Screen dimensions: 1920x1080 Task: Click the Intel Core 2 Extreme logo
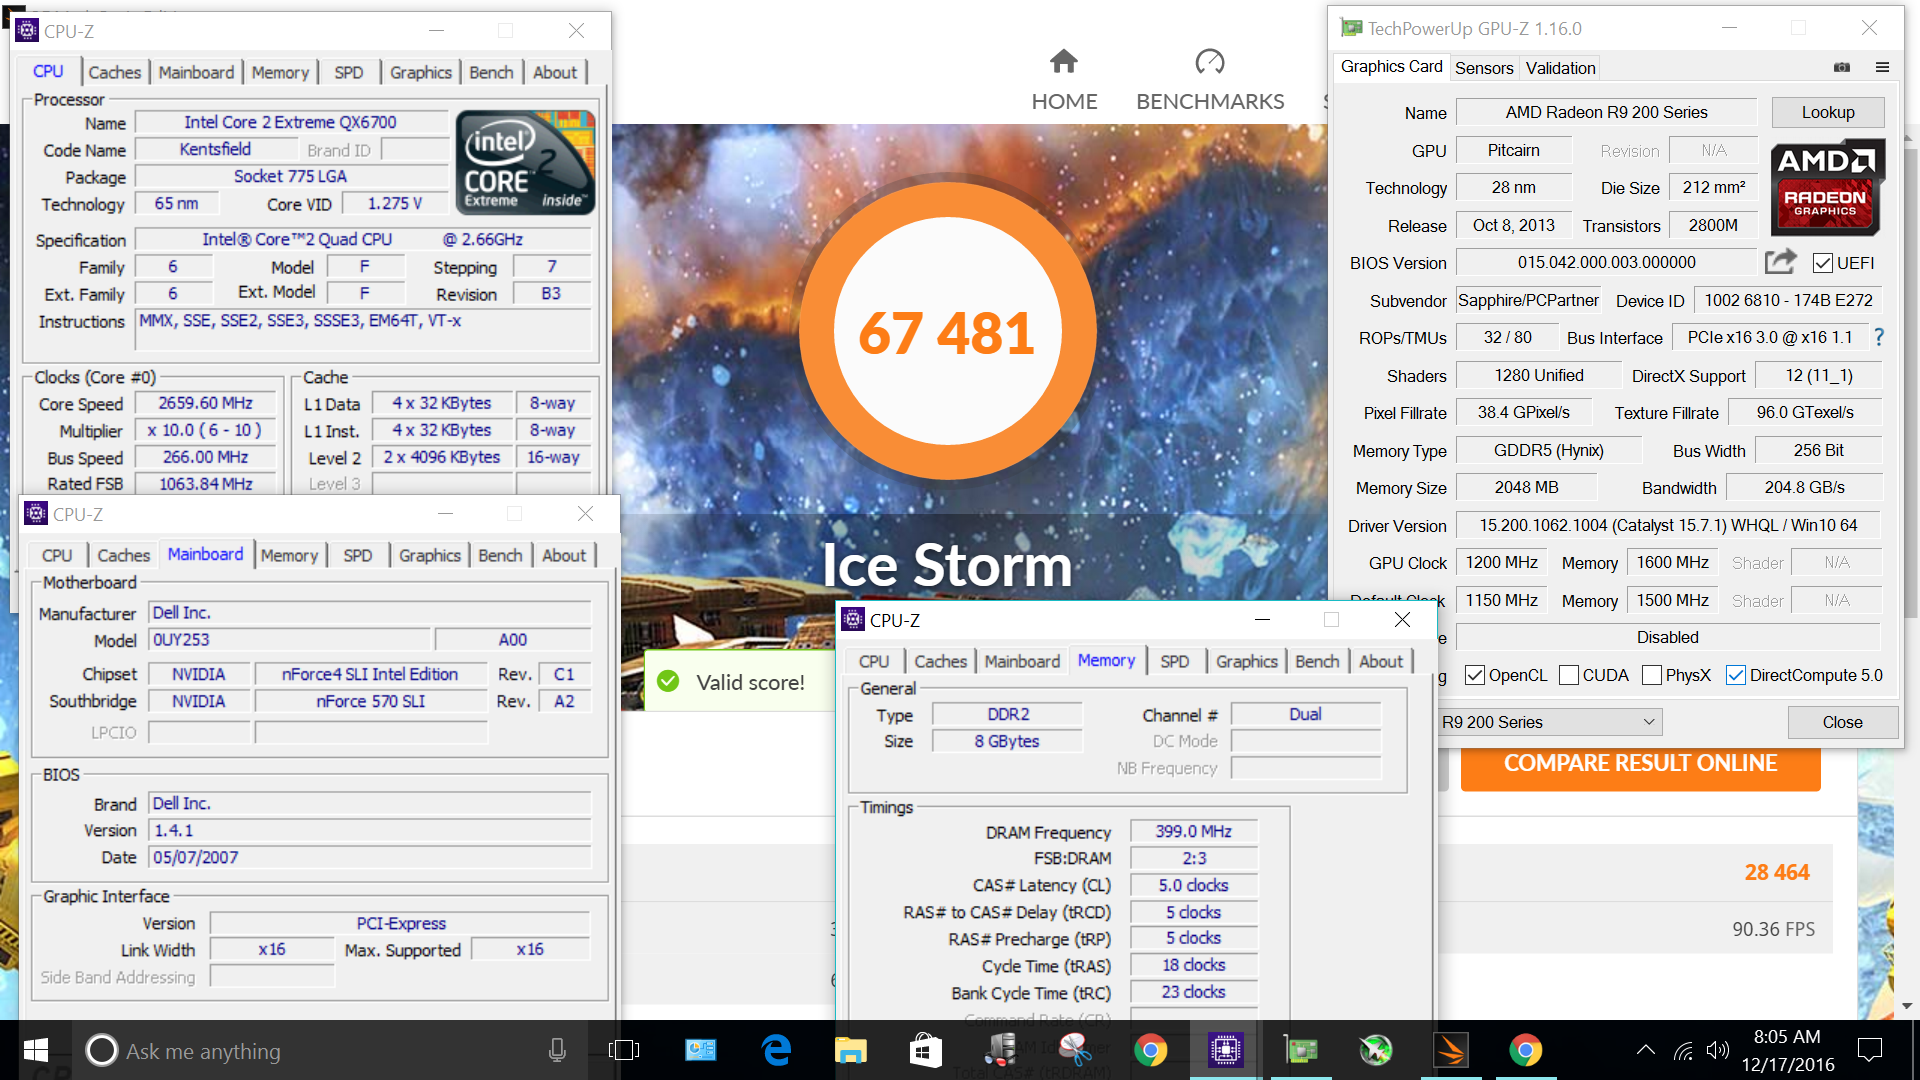click(525, 162)
